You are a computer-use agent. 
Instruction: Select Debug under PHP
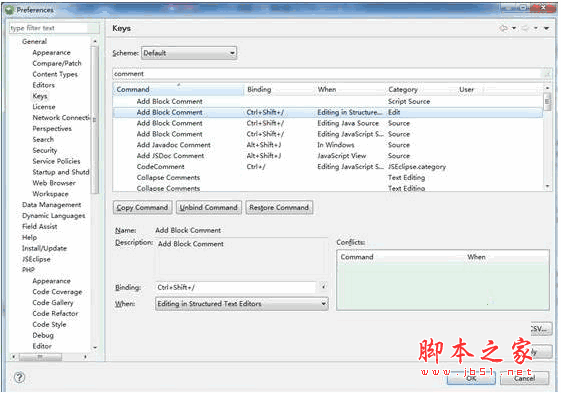(43, 335)
